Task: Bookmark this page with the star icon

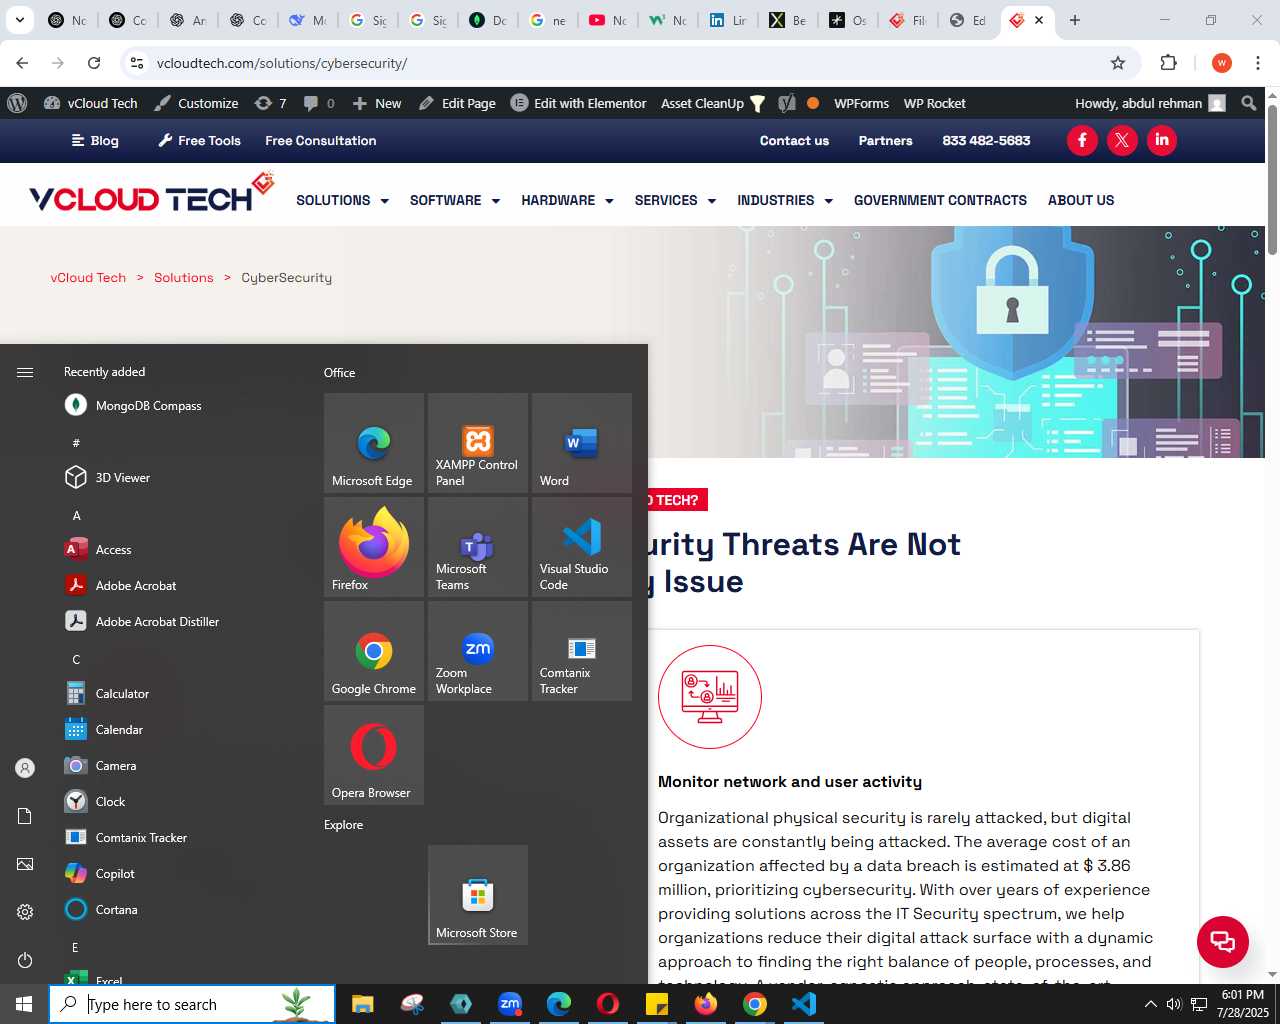Action: 1118,63
